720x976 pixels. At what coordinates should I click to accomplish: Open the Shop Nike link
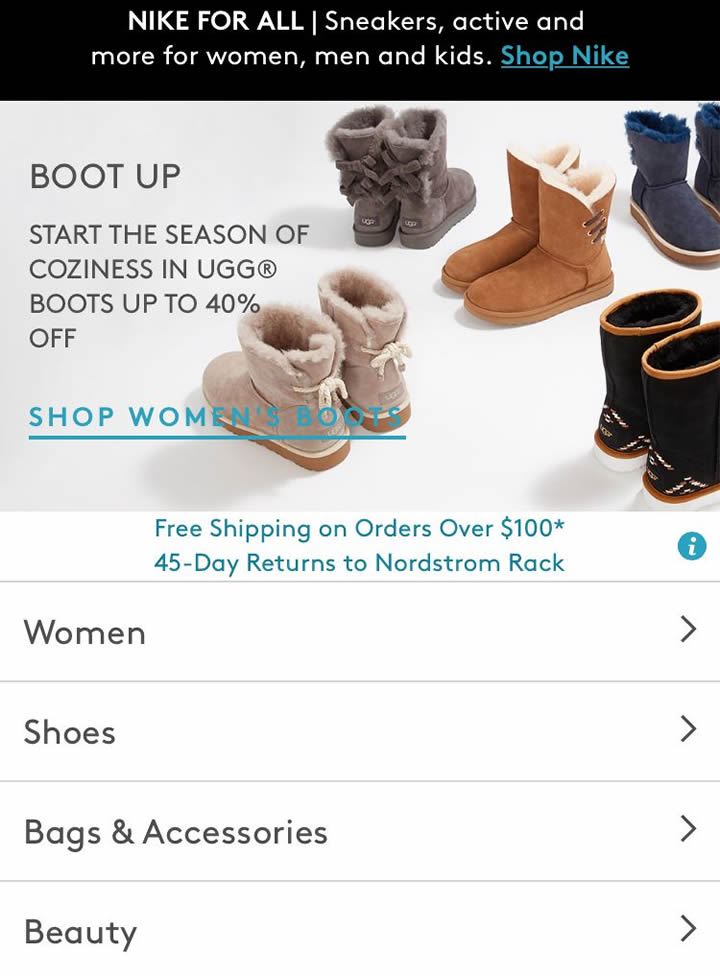[564, 56]
